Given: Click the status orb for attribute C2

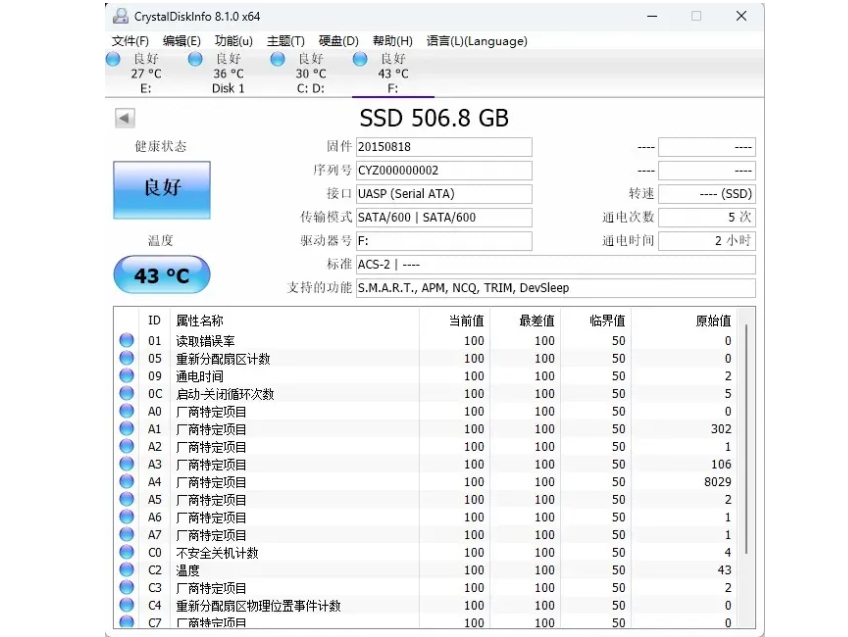Looking at the screenshot, I should tap(127, 570).
